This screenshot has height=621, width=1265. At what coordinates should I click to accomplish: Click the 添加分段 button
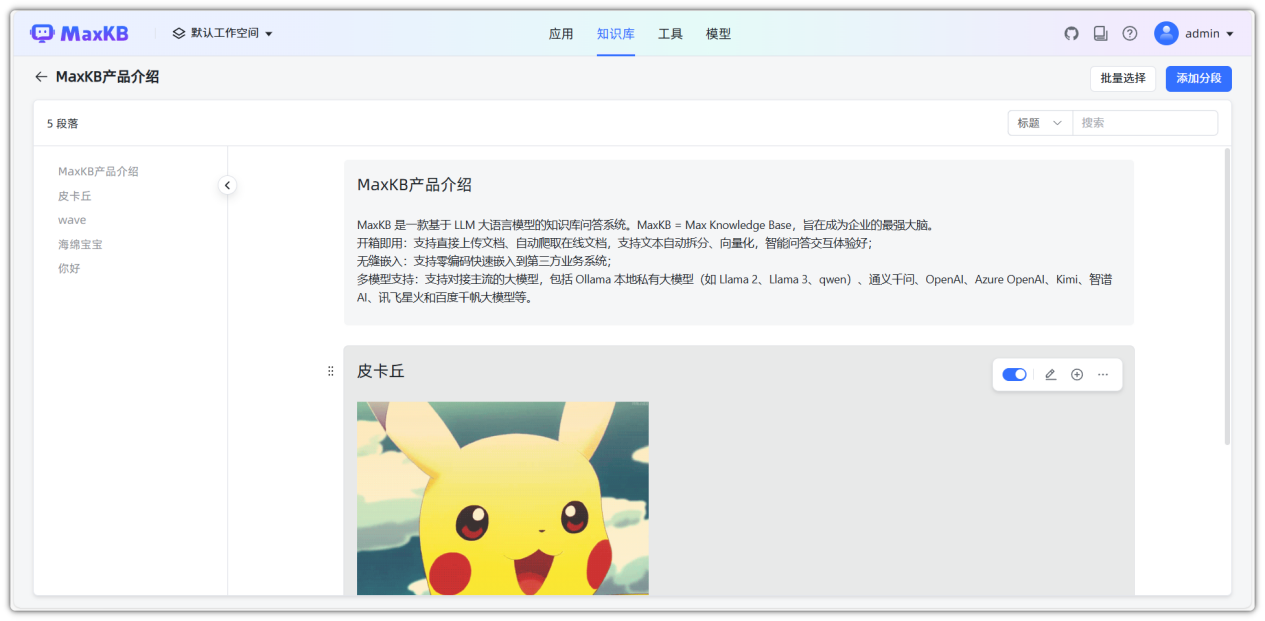1198,78
